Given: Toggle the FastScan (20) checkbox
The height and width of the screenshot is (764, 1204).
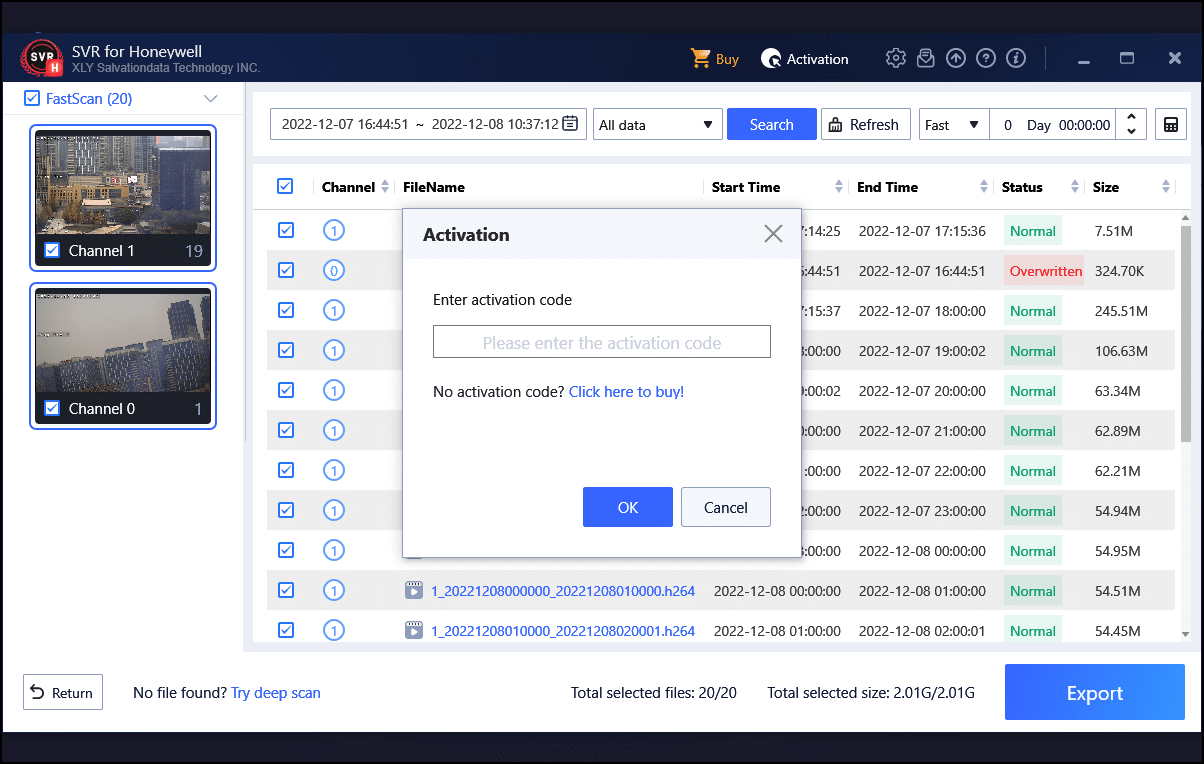Looking at the screenshot, I should click(x=32, y=98).
